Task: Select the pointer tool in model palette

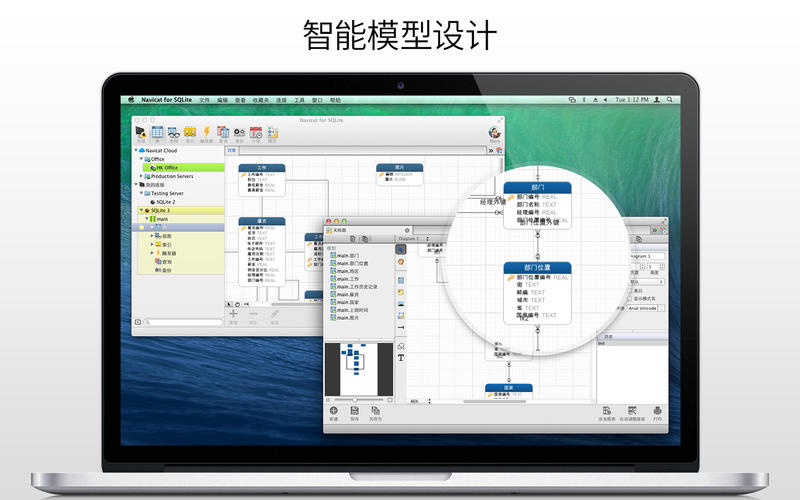Action: 401,249
